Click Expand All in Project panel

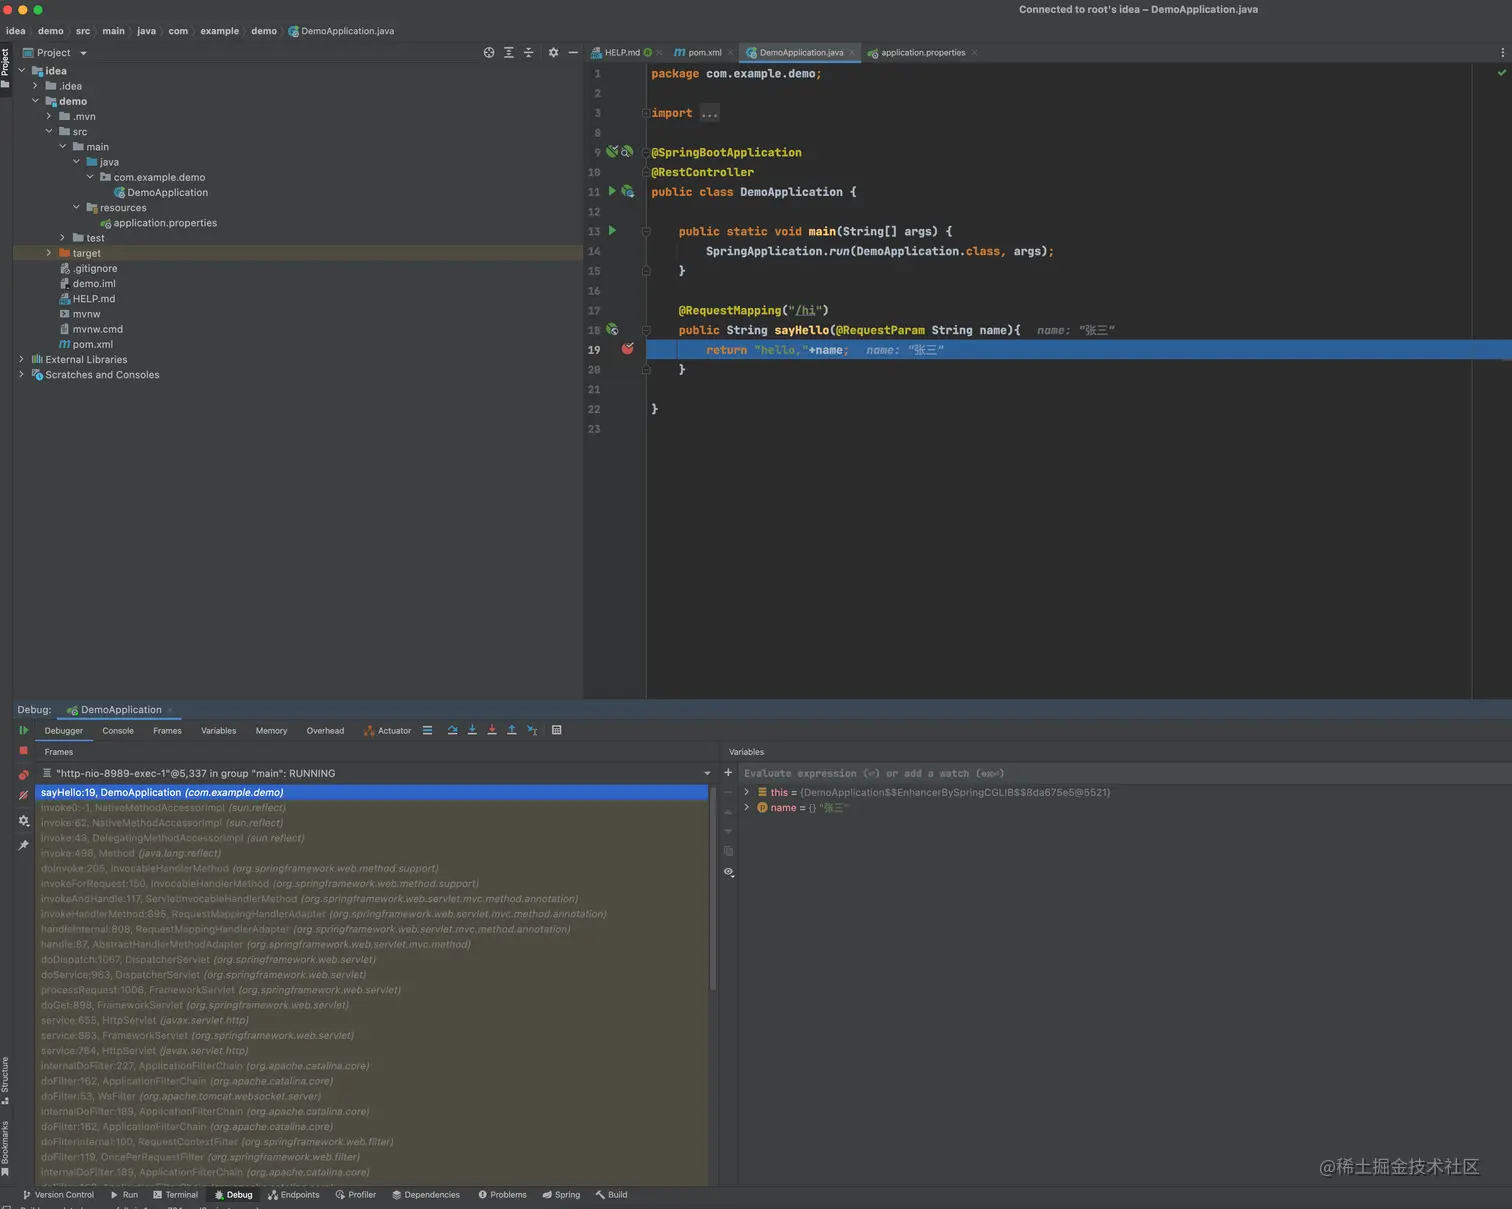[x=509, y=53]
